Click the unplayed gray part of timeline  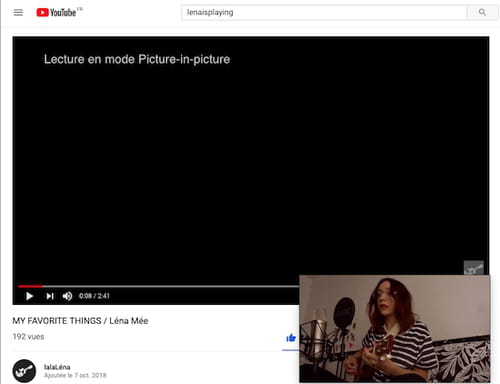pyautogui.click(x=171, y=286)
